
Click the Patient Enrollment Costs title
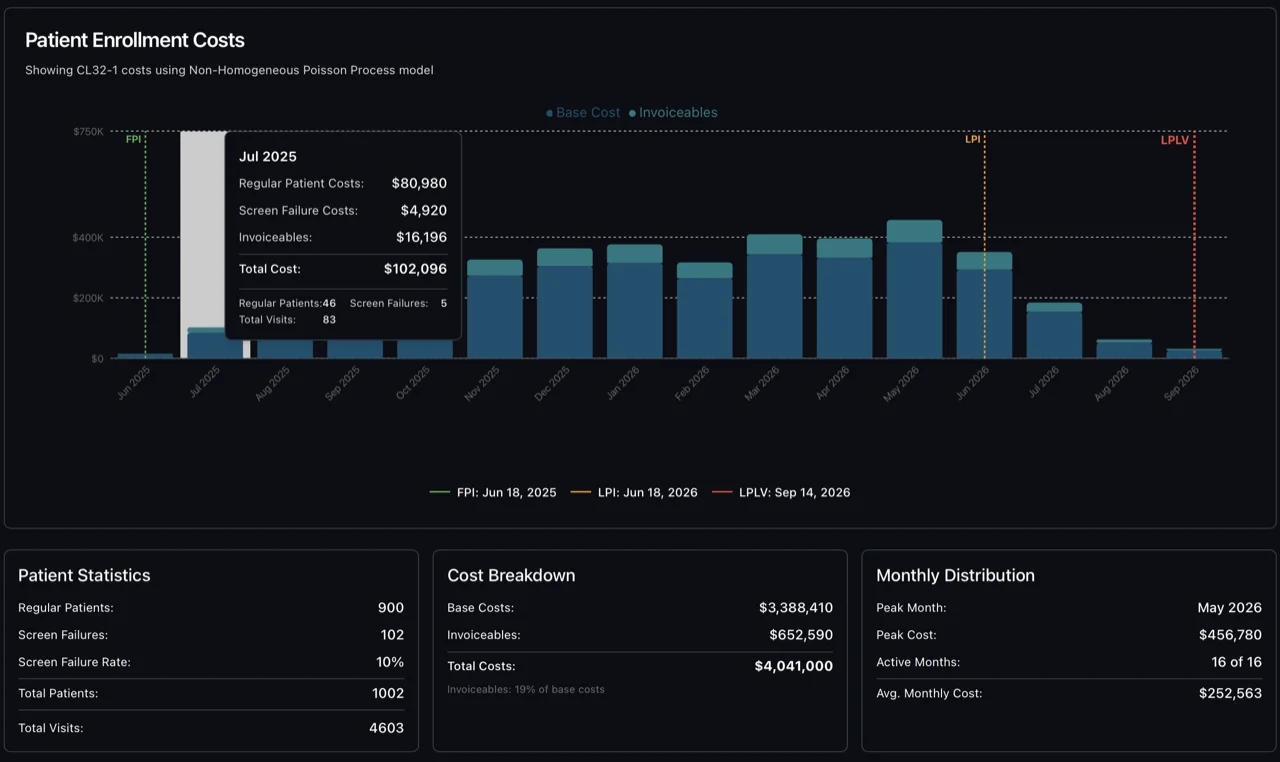click(x=134, y=40)
